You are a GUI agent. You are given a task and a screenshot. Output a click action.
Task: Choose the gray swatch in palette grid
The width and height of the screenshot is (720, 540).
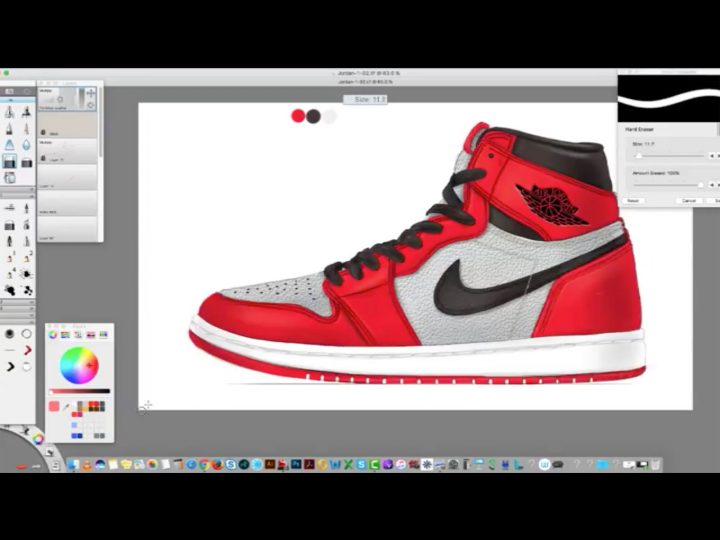pyautogui.click(x=99, y=435)
